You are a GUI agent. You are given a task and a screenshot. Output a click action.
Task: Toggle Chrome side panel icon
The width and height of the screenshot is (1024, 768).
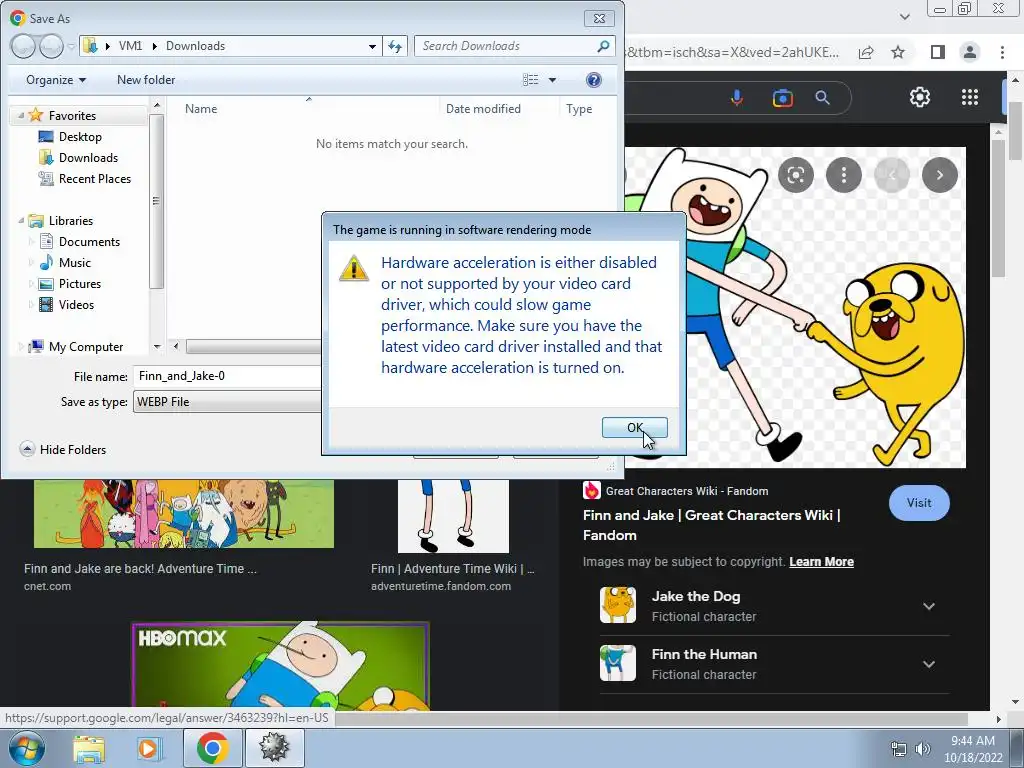pos(938,52)
